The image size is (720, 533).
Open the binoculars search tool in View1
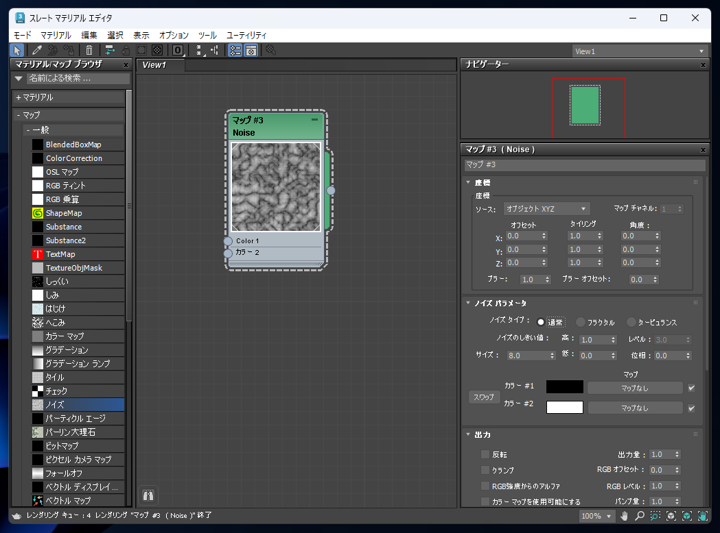(148, 495)
